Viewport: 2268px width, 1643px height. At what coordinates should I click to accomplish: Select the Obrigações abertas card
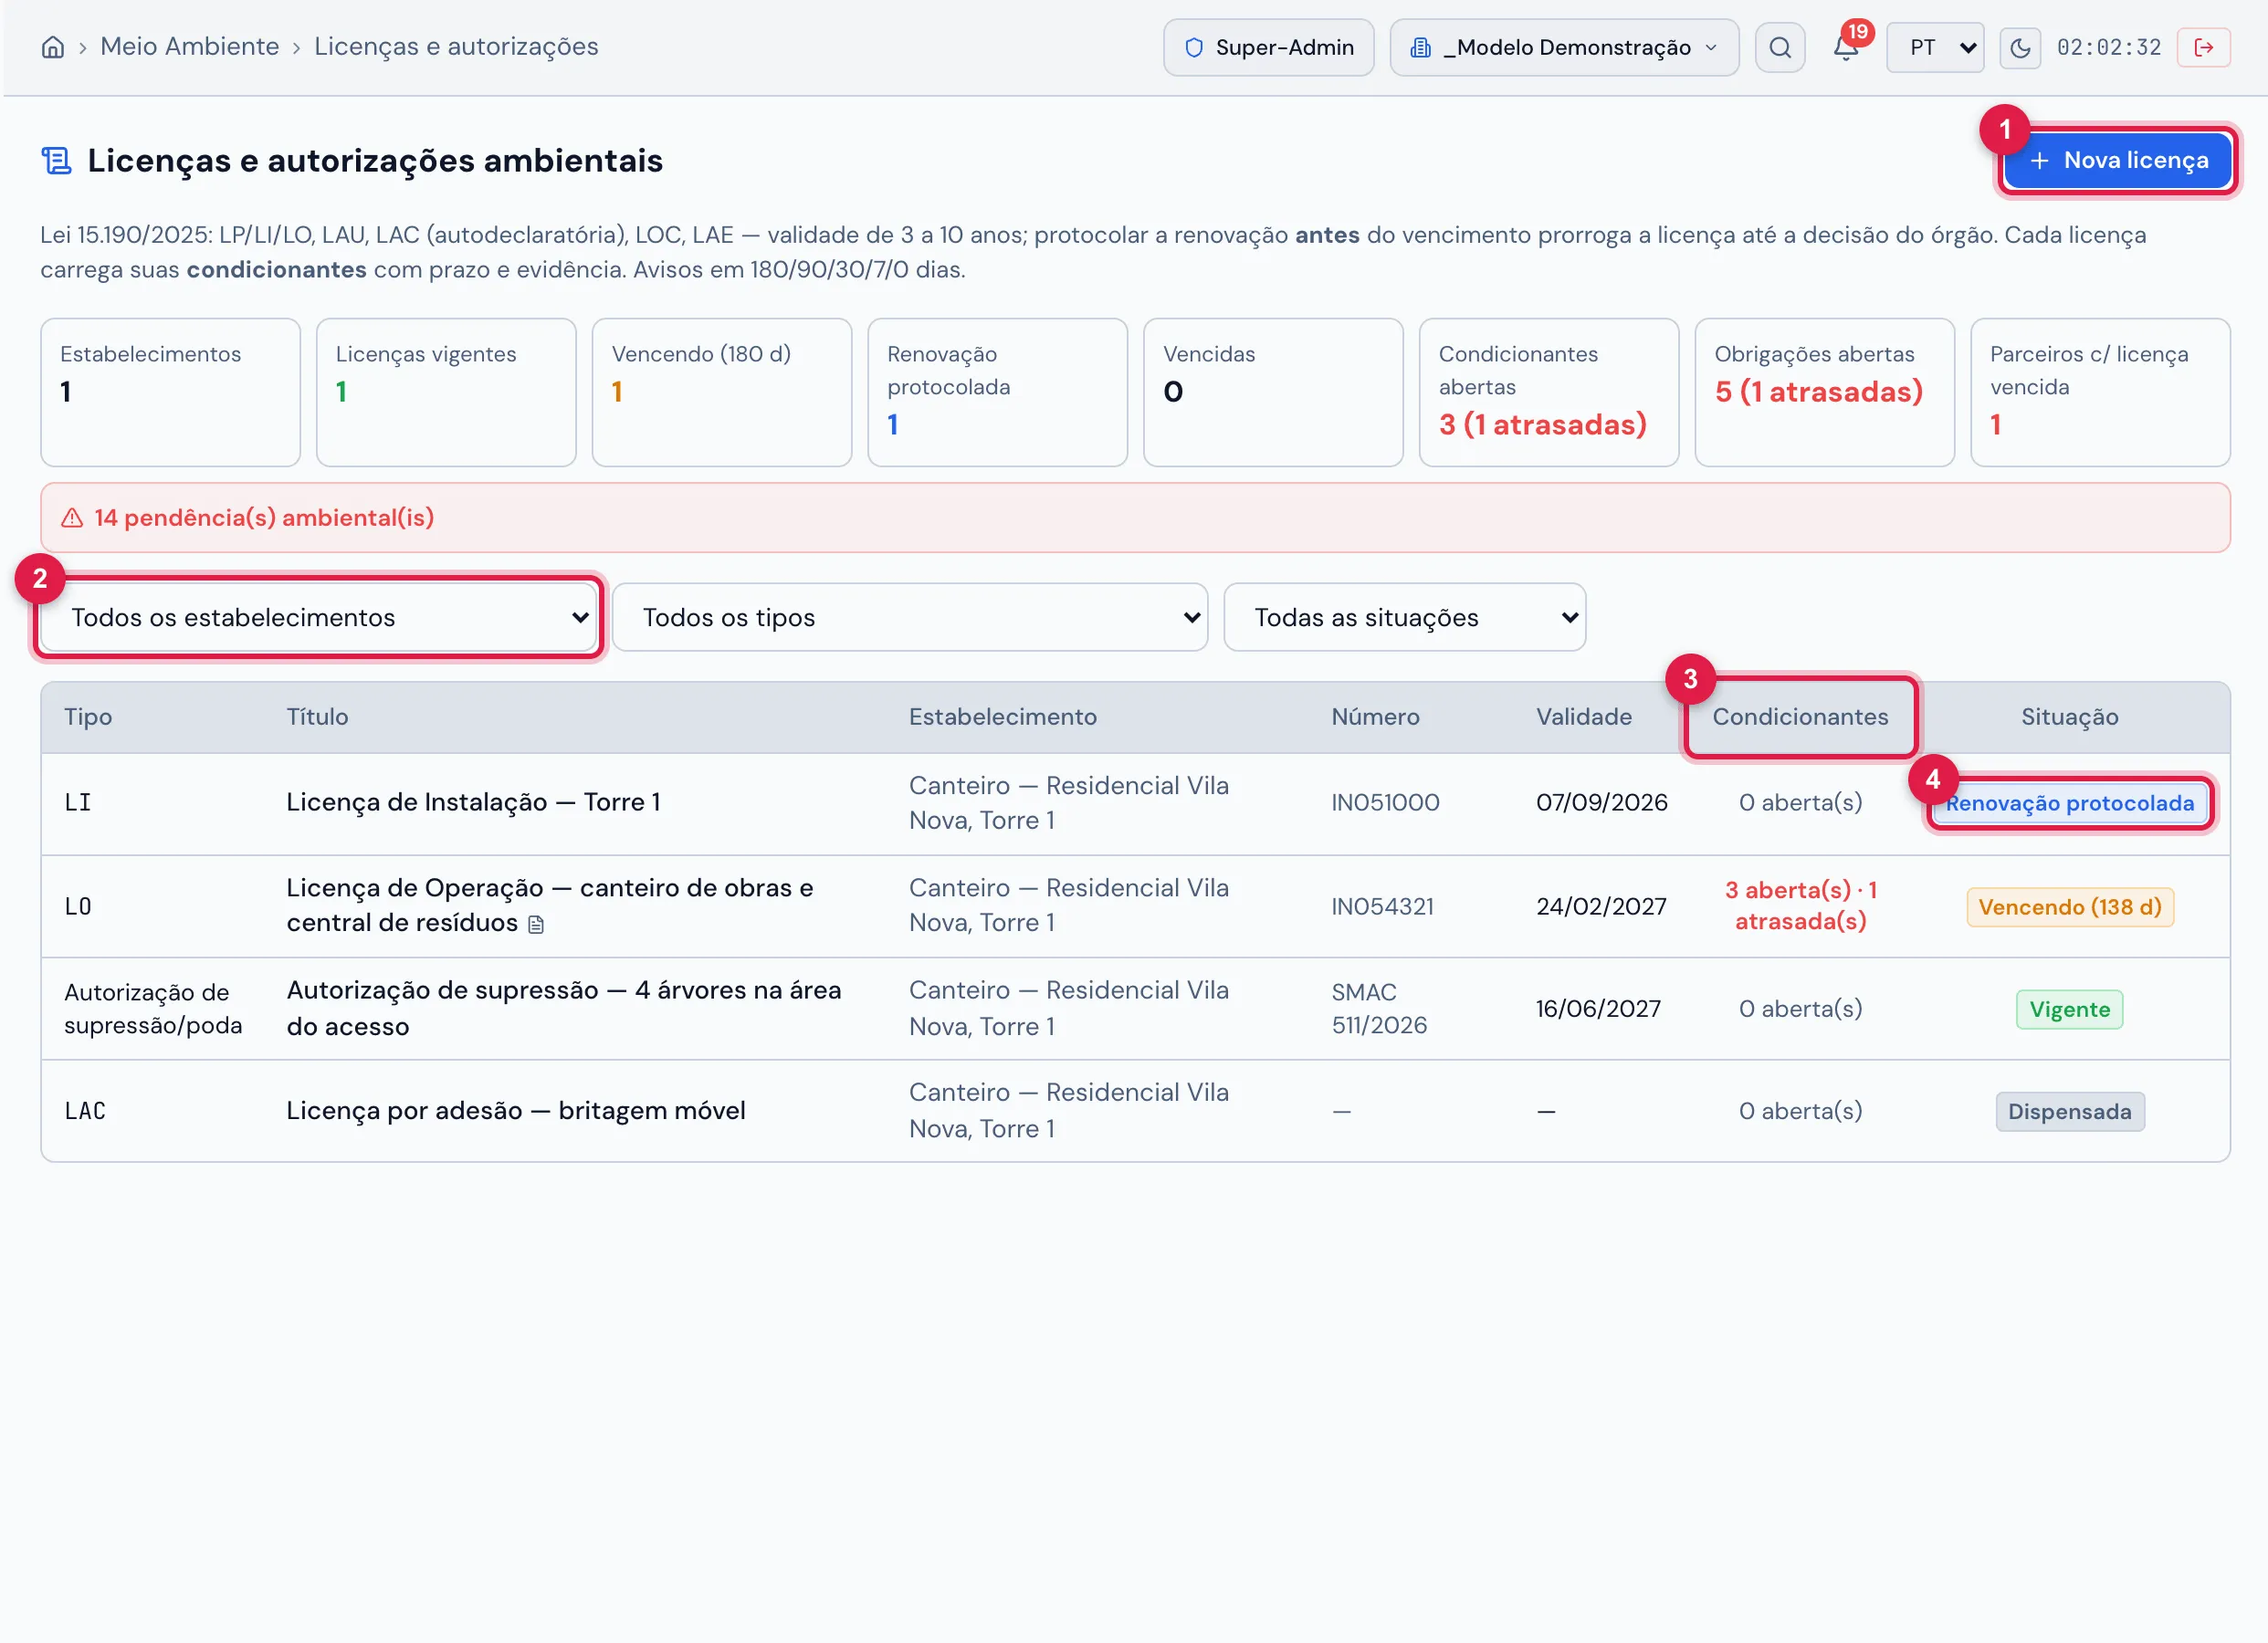click(x=1824, y=392)
